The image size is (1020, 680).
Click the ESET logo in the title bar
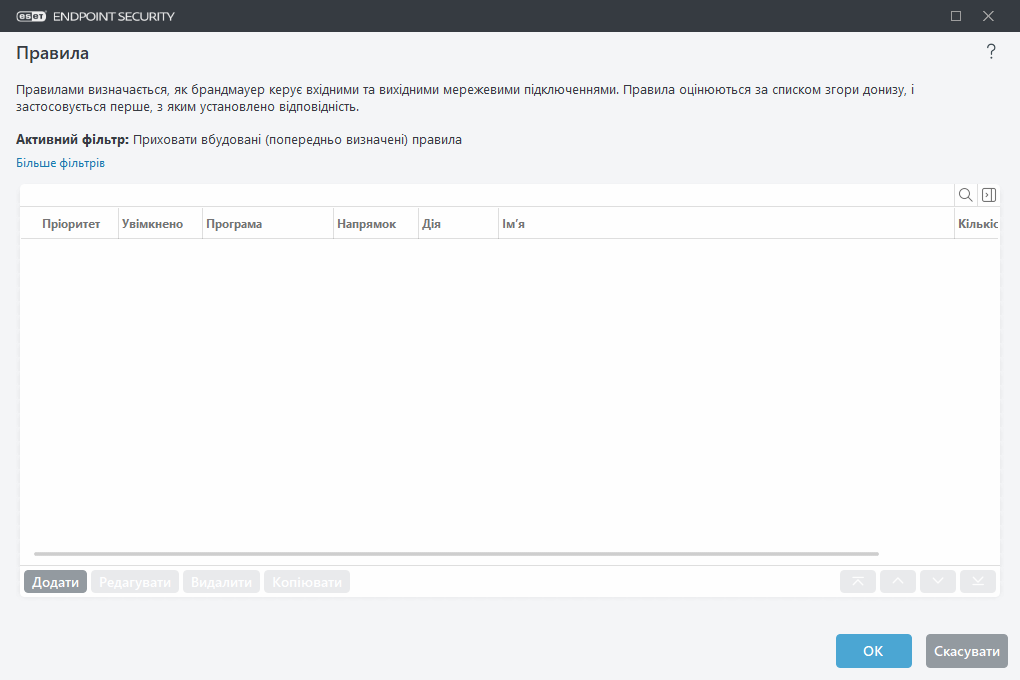32,16
